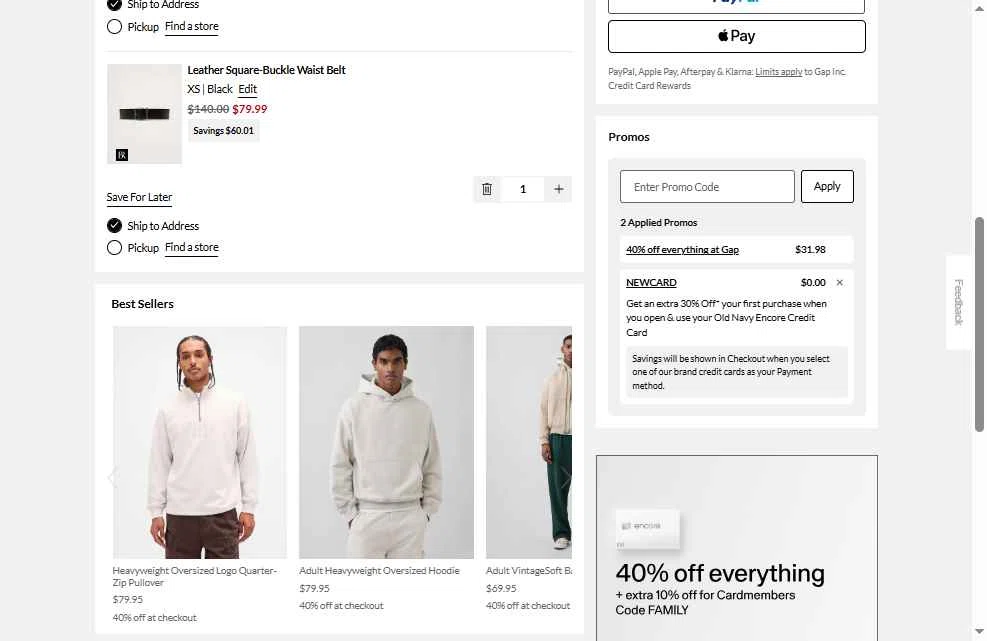Increase belt quantity with plus icon
987x641 pixels.
(559, 189)
